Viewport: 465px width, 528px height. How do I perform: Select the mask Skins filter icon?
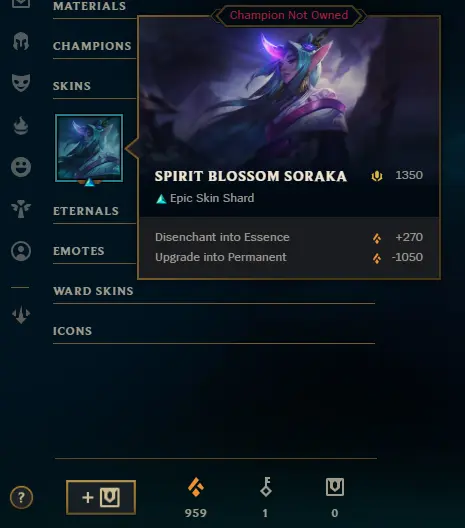[21, 83]
